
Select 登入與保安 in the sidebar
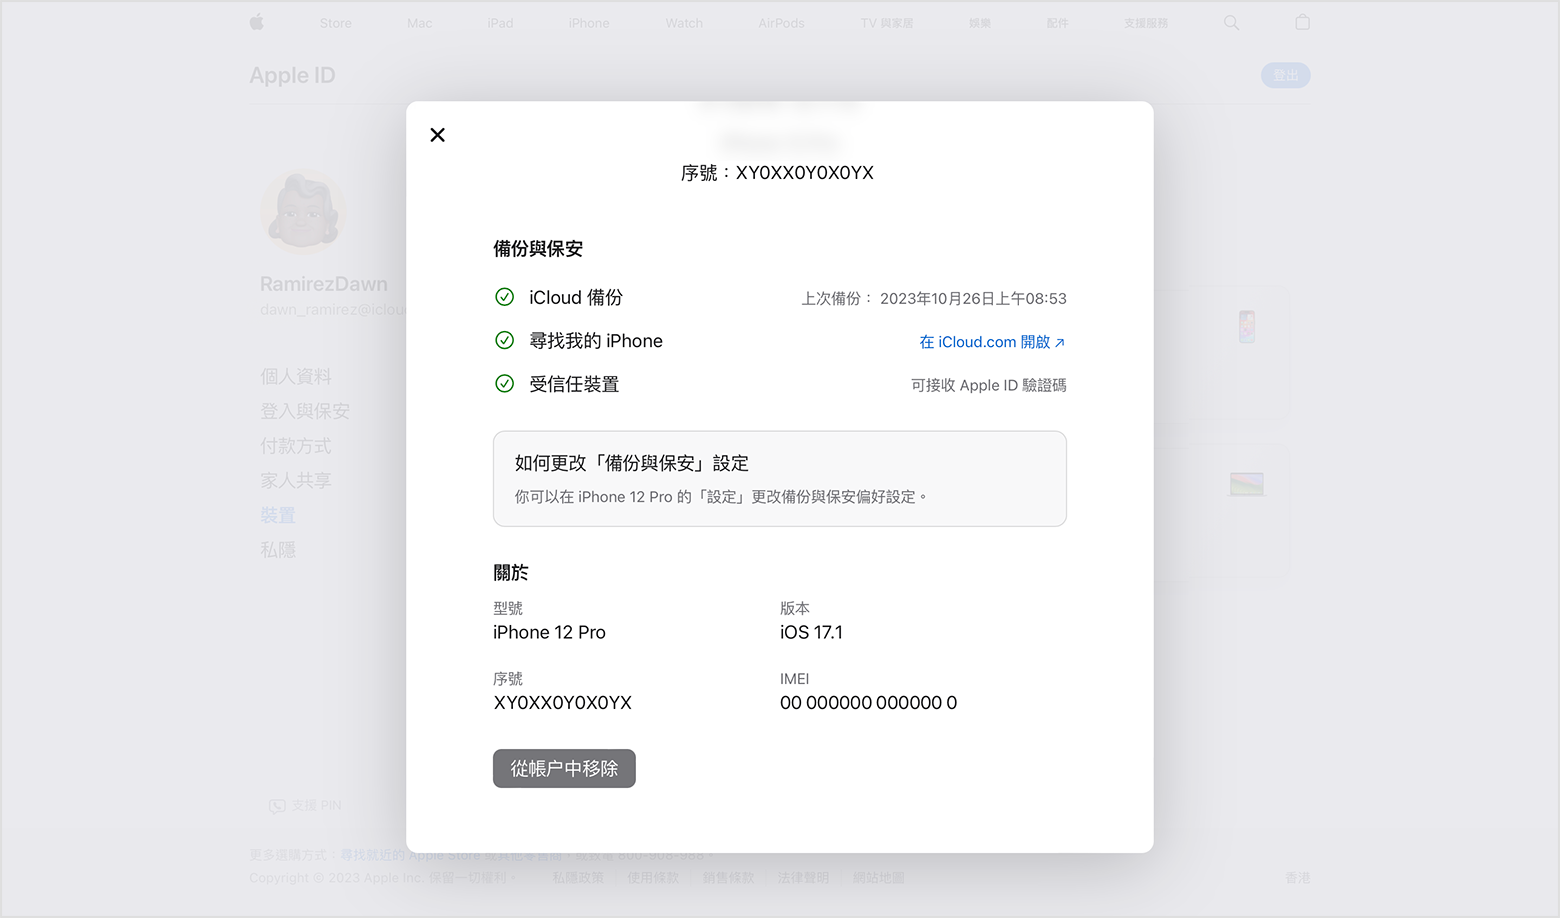(305, 411)
